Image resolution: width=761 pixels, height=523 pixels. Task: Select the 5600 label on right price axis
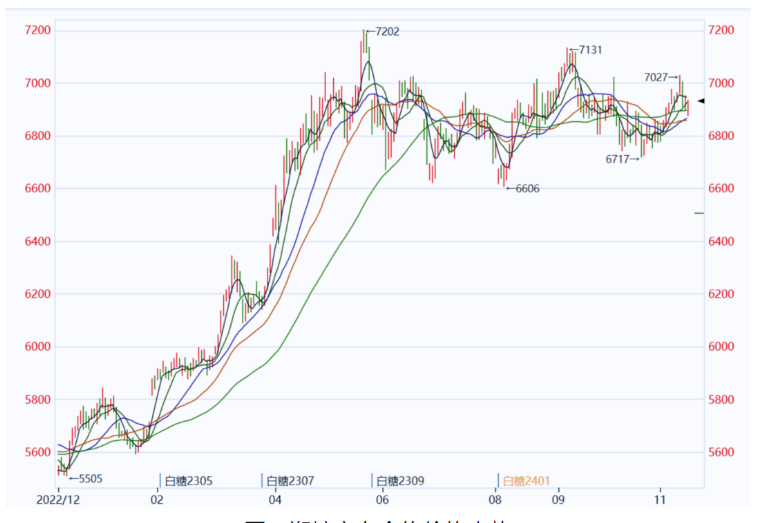point(721,452)
